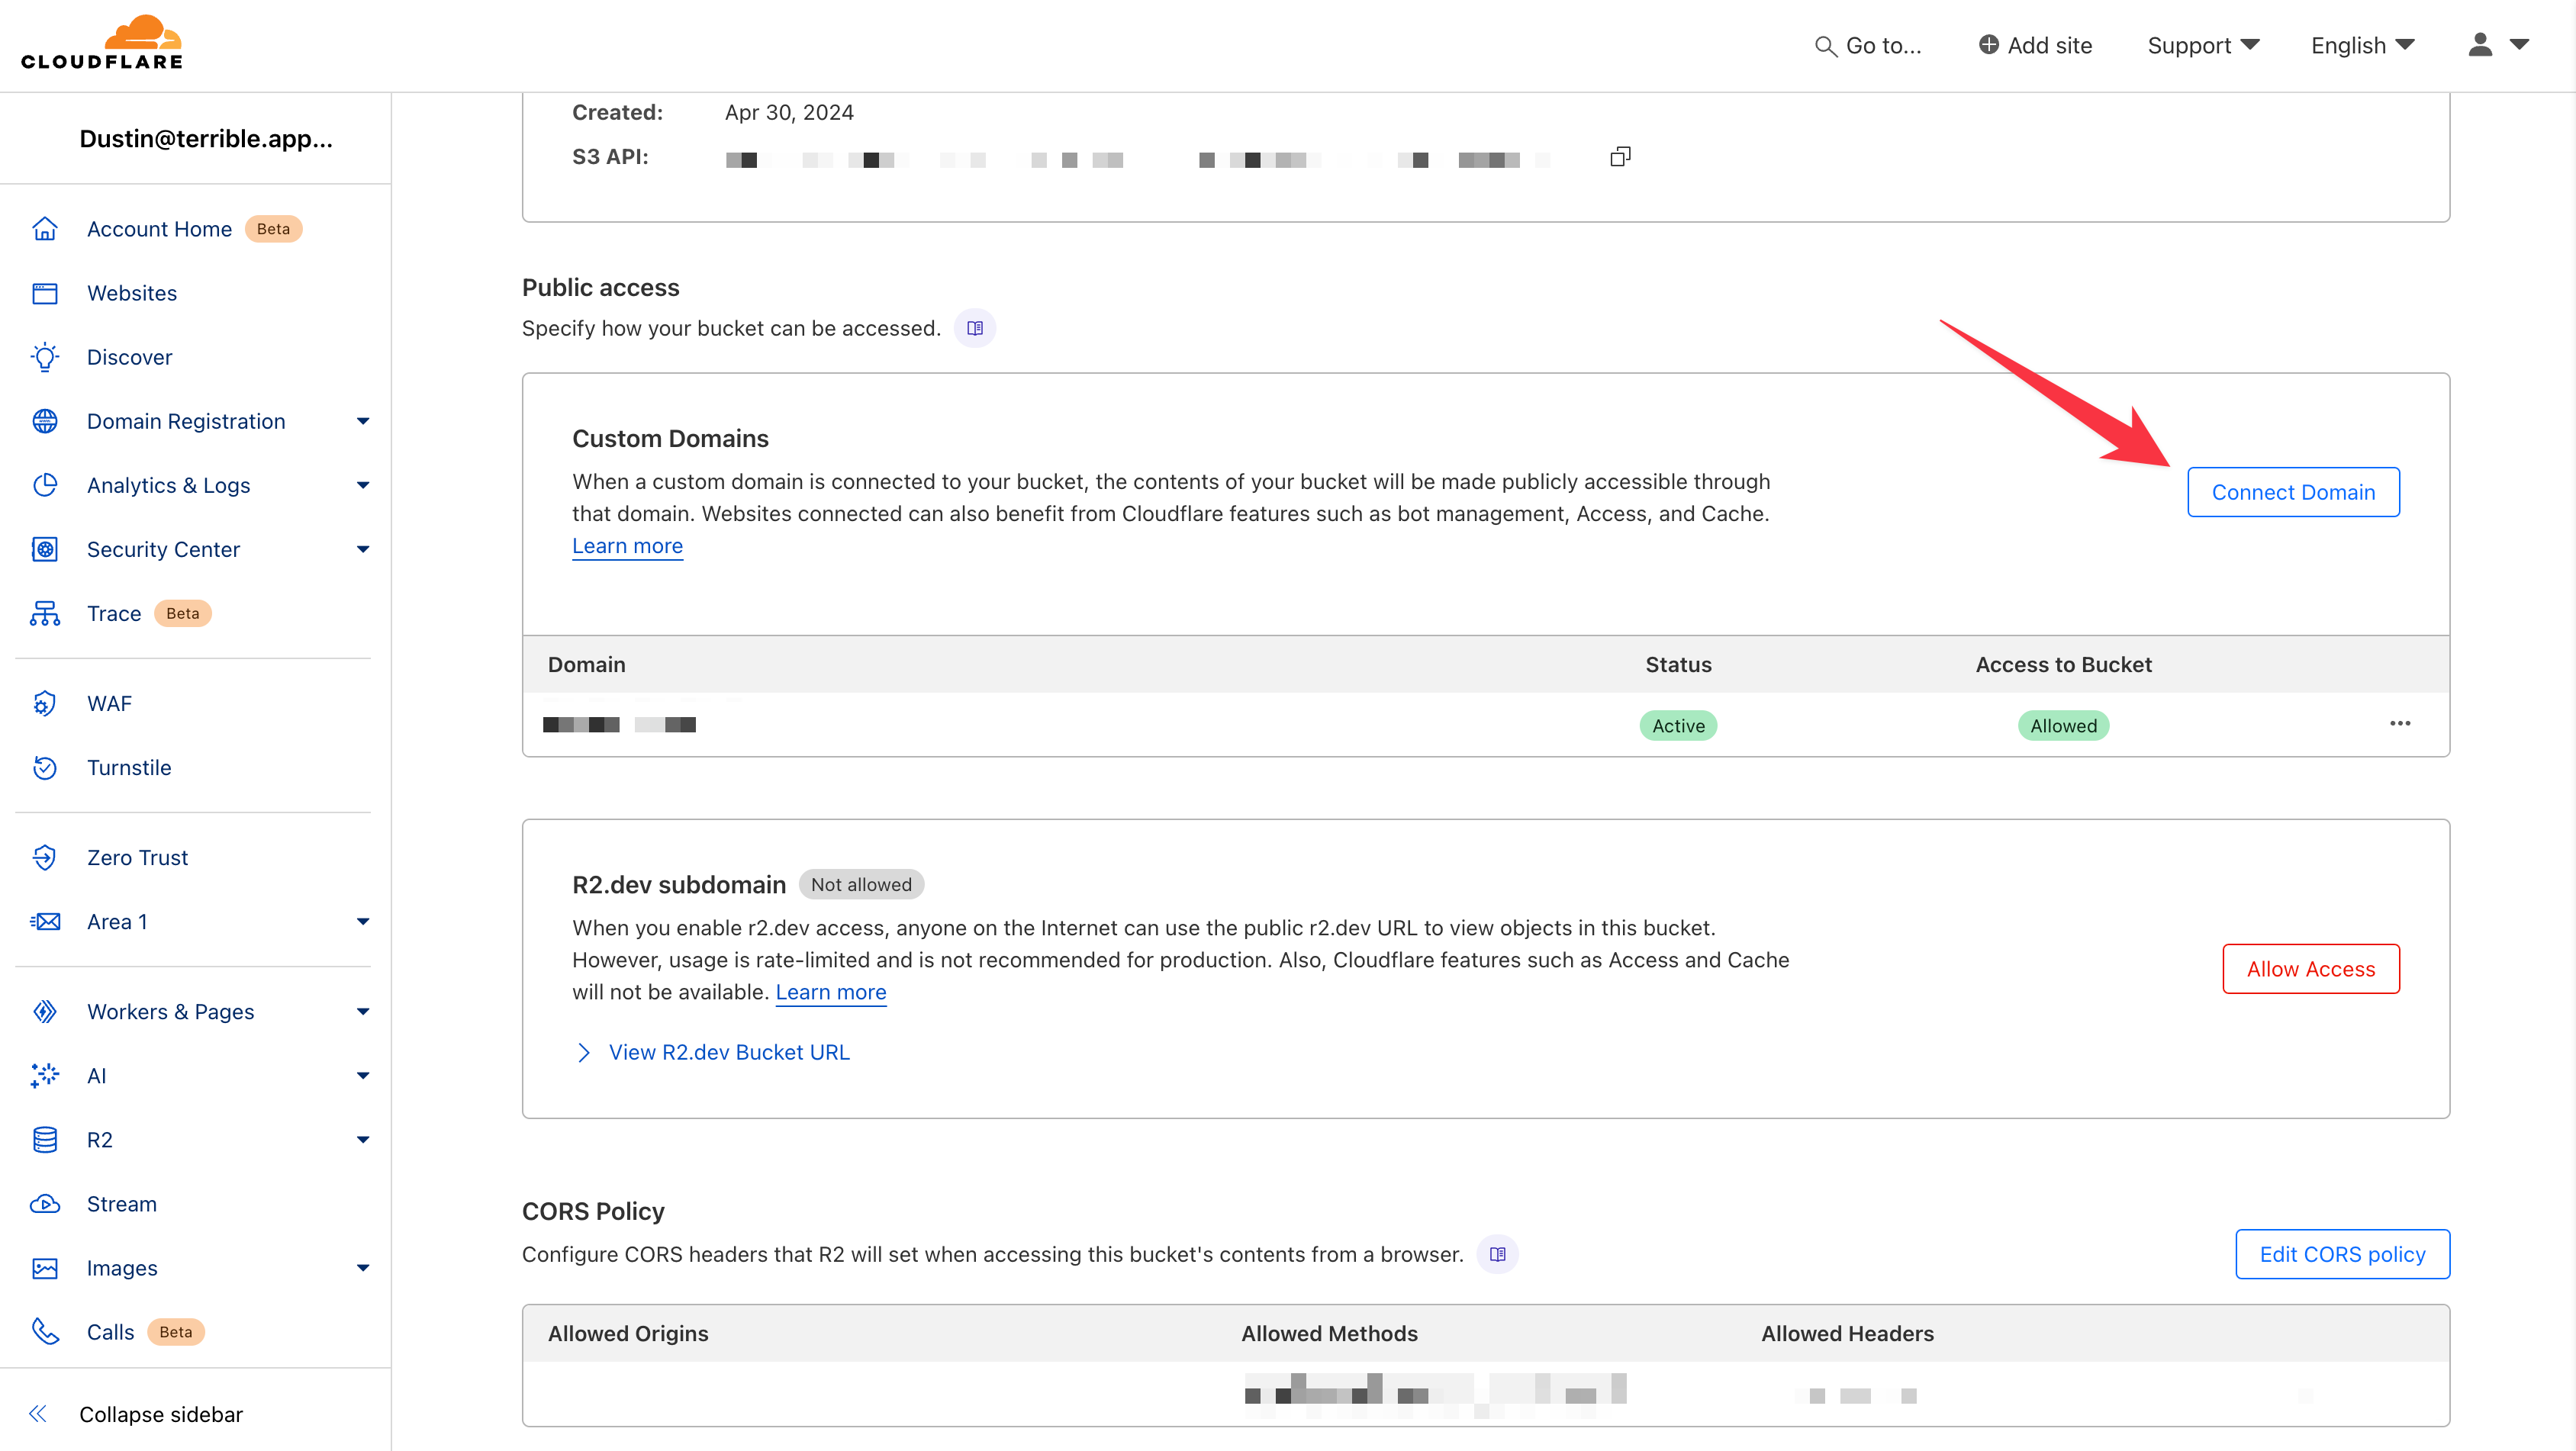Open CORS Policy documentation icon
2576x1451 pixels.
[x=1497, y=1254]
